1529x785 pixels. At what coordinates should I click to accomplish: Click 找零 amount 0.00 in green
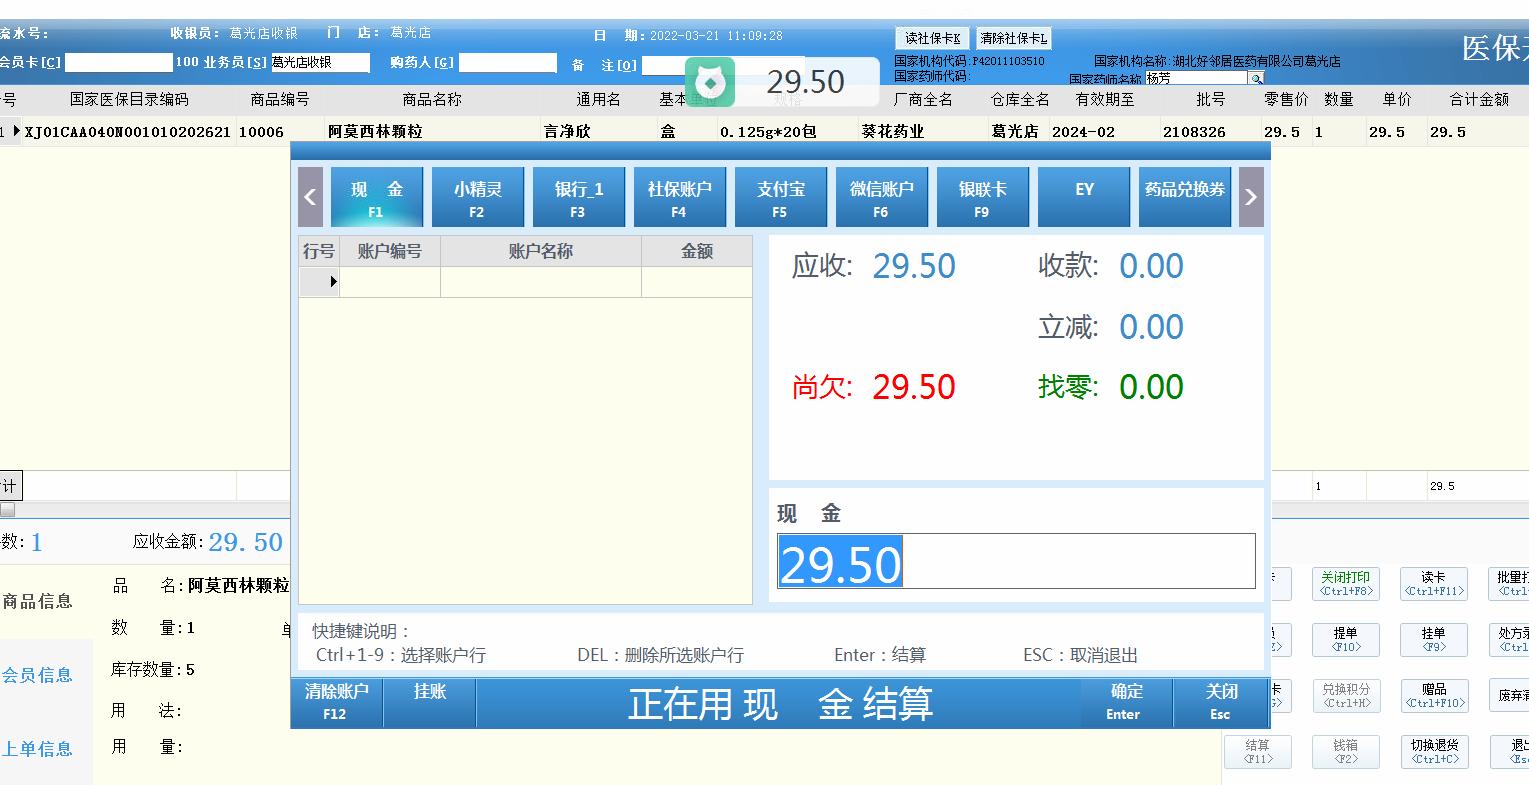[x=1151, y=386]
